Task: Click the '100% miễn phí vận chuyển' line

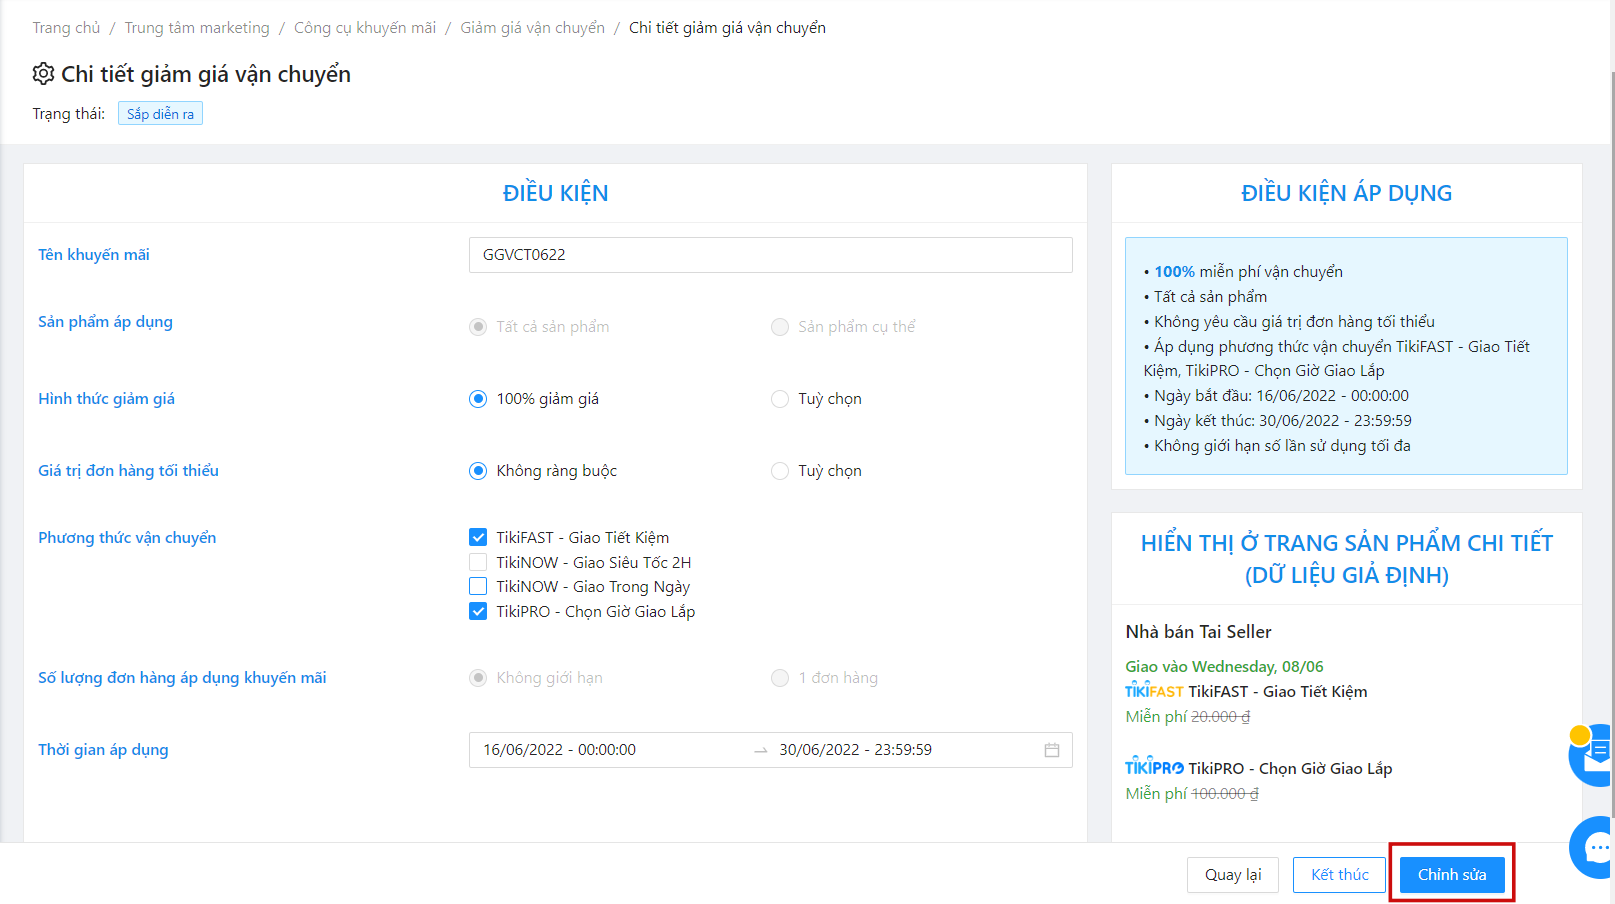Action: [x=1243, y=272]
